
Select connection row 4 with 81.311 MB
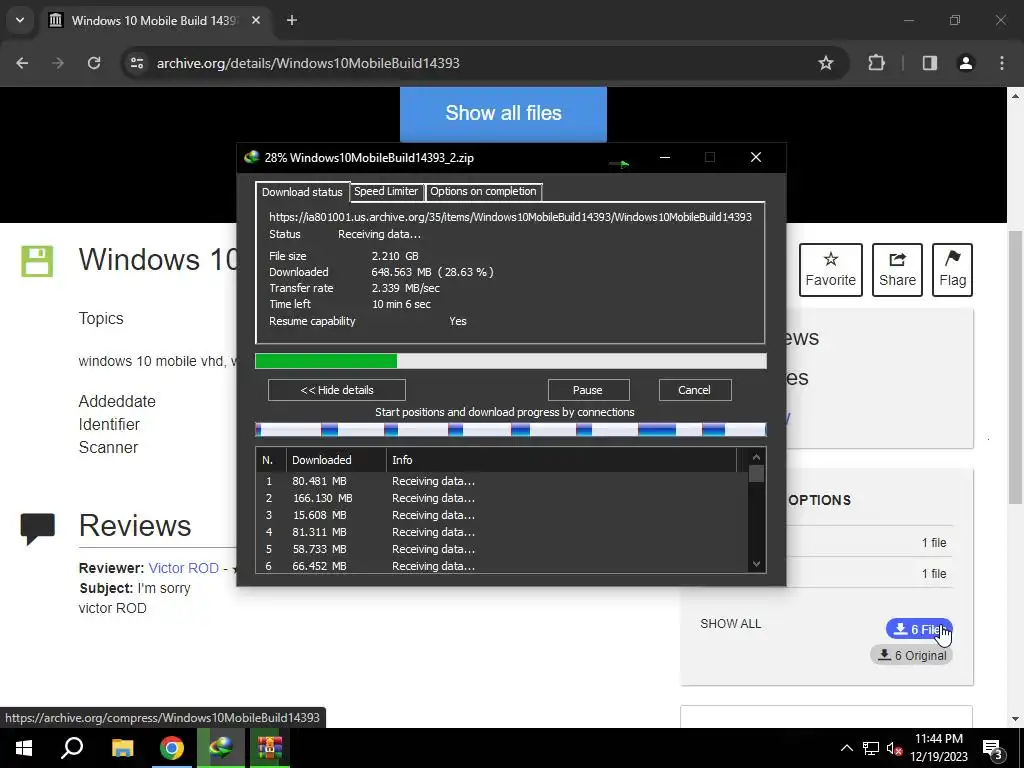502,532
